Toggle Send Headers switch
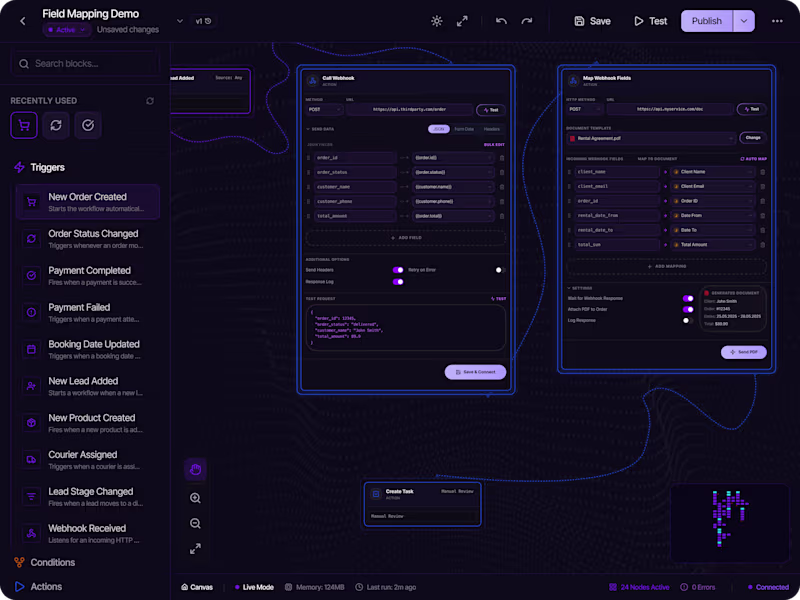Image resolution: width=800 pixels, height=600 pixels. click(x=398, y=270)
